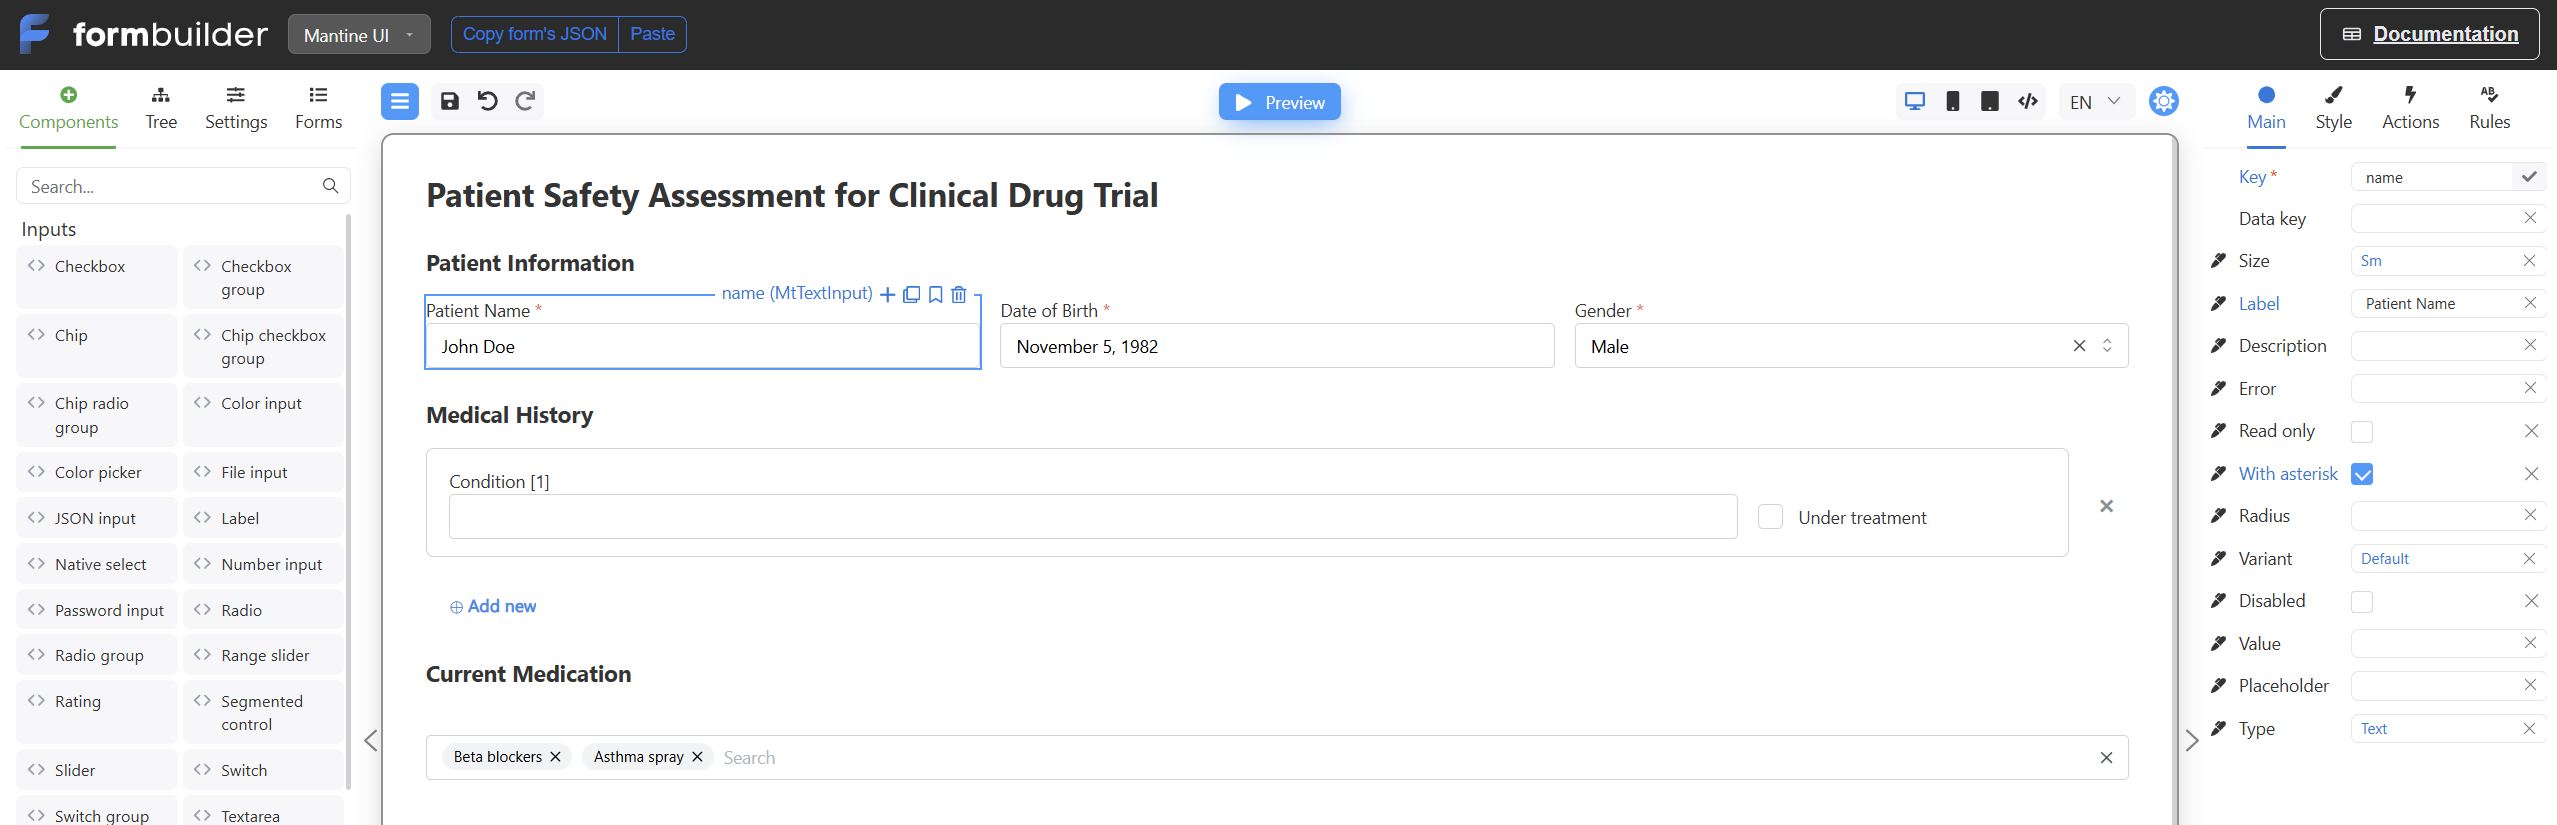Open the Type property dropdown
The height and width of the screenshot is (825, 2557).
[2436, 729]
